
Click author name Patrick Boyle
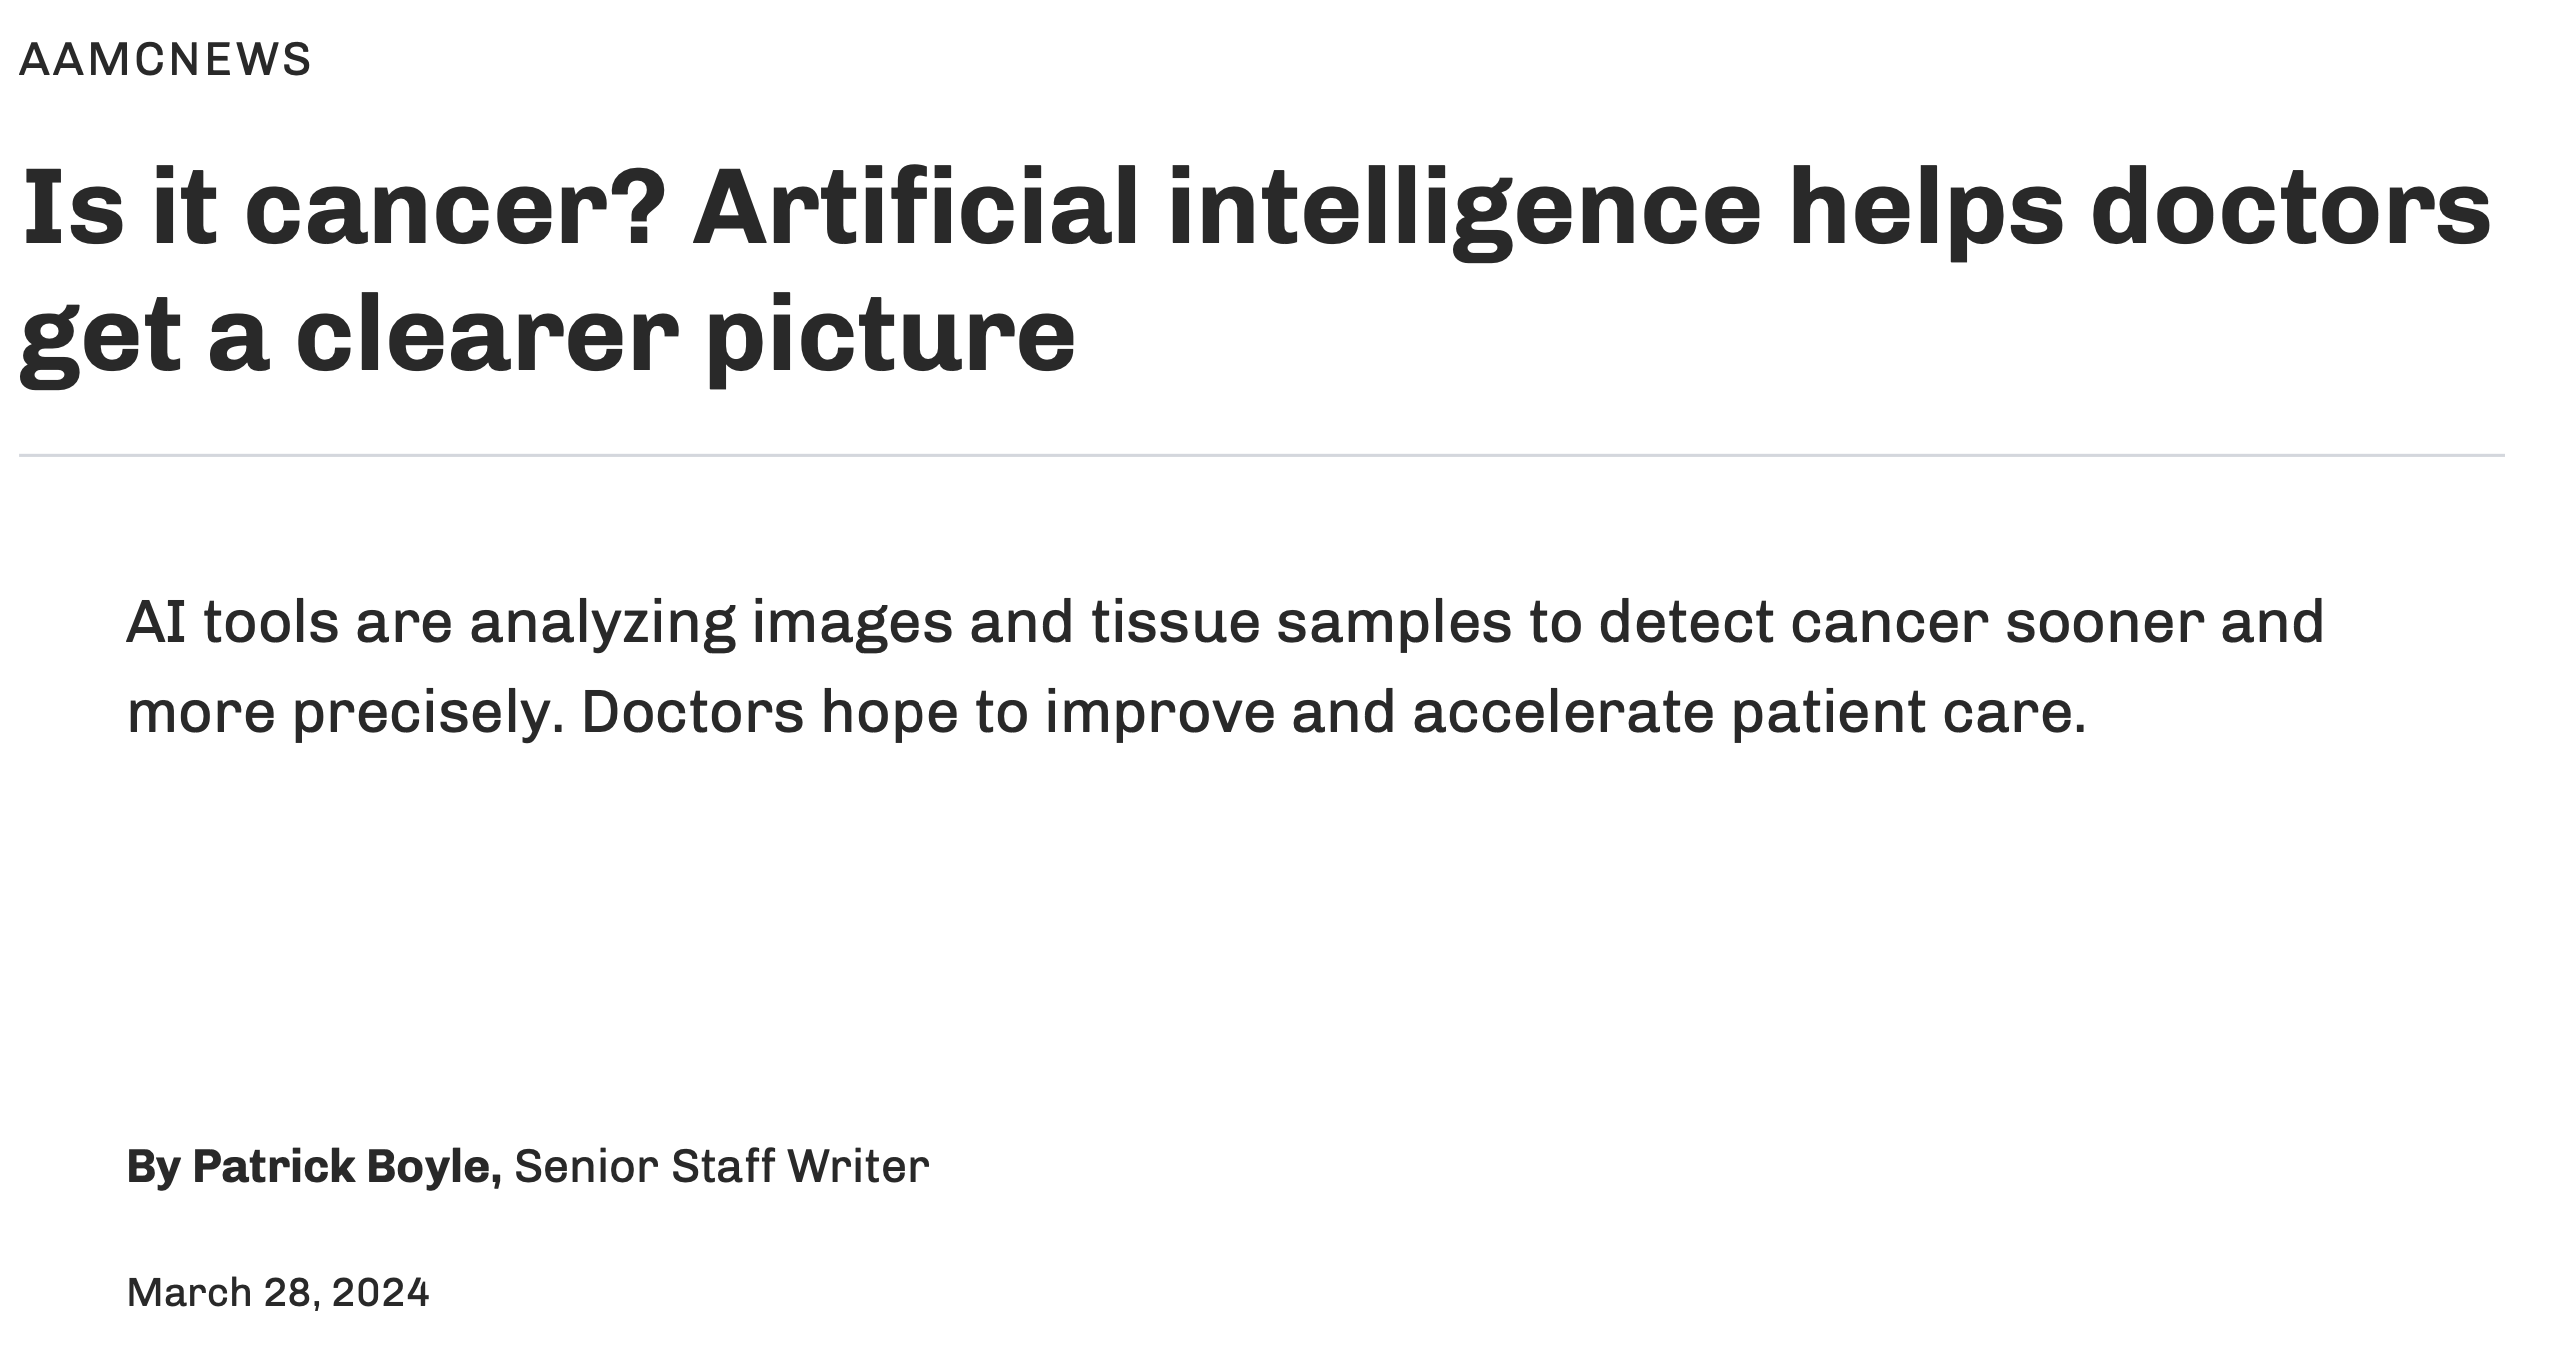pyautogui.click(x=345, y=1166)
